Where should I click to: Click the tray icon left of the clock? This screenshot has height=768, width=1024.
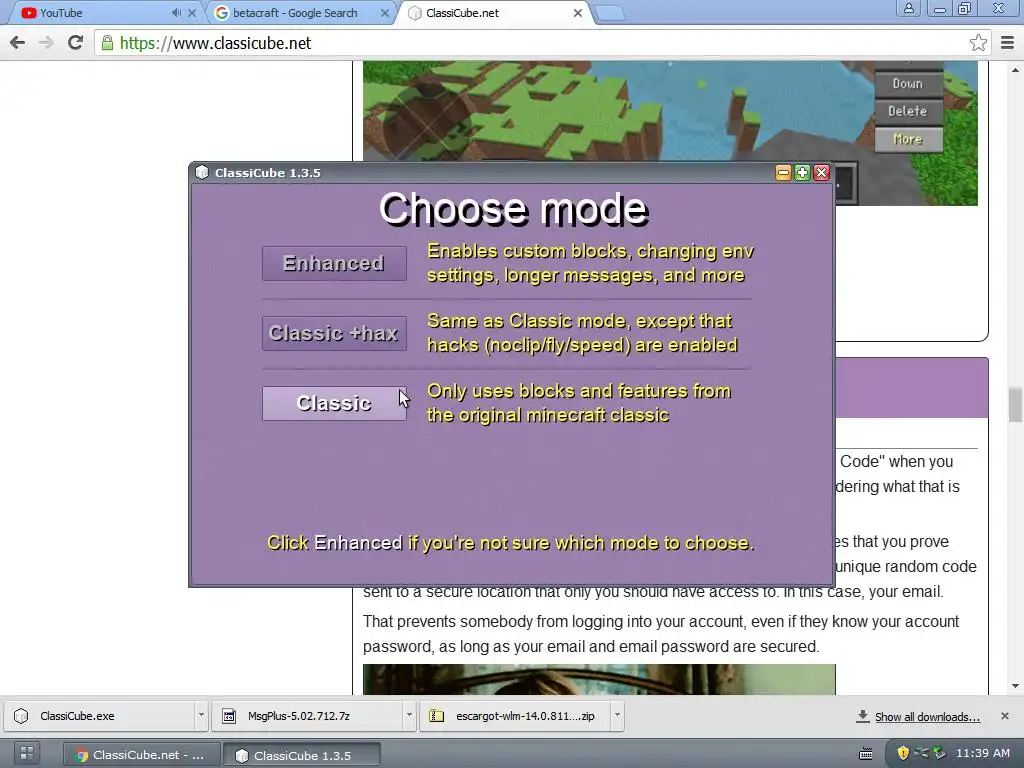[x=939, y=753]
